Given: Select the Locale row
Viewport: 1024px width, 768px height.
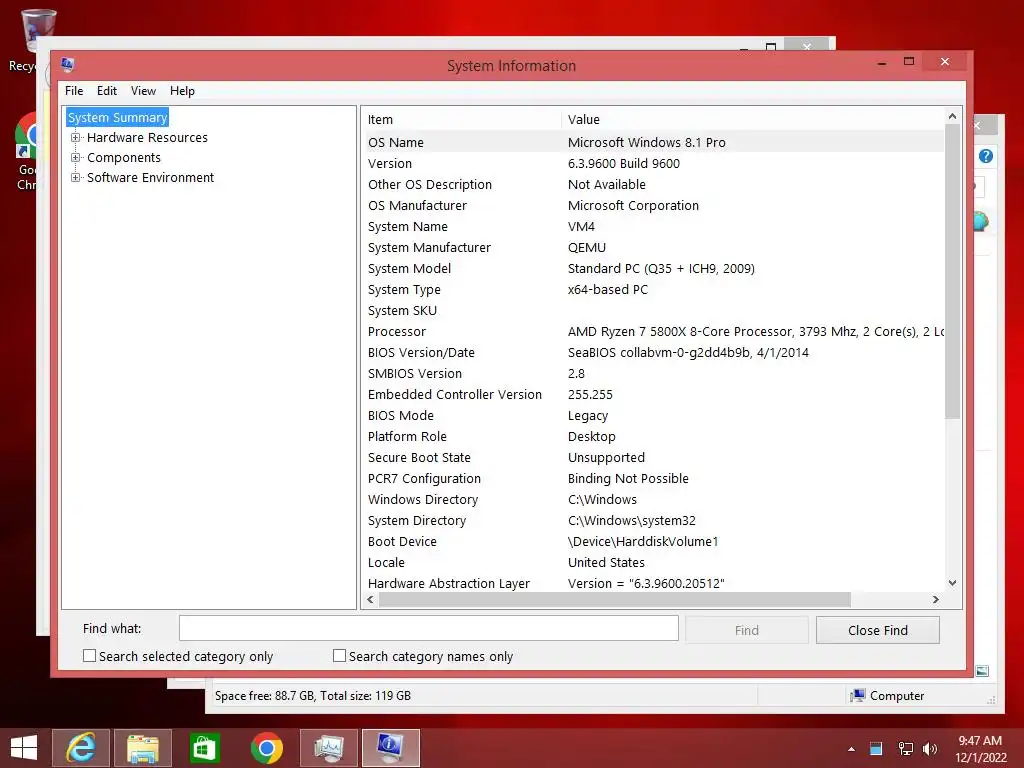Looking at the screenshot, I should click(x=653, y=562).
